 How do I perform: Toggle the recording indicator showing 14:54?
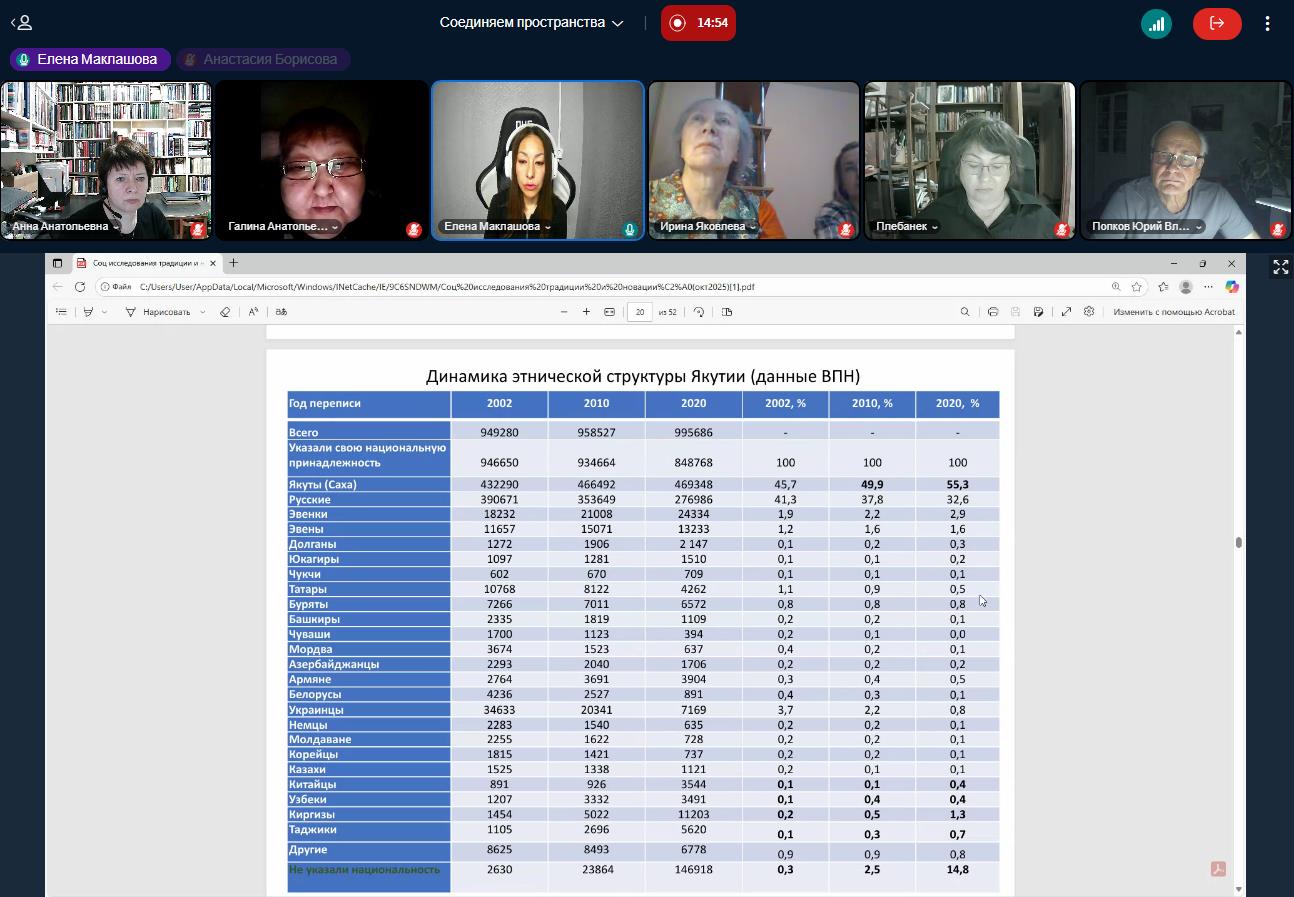pos(698,23)
